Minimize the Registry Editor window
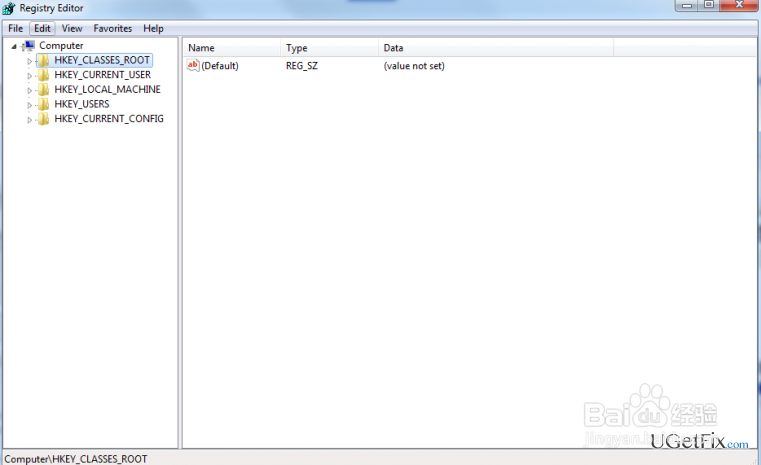Viewport: 761px width, 465px height. tap(686, 5)
